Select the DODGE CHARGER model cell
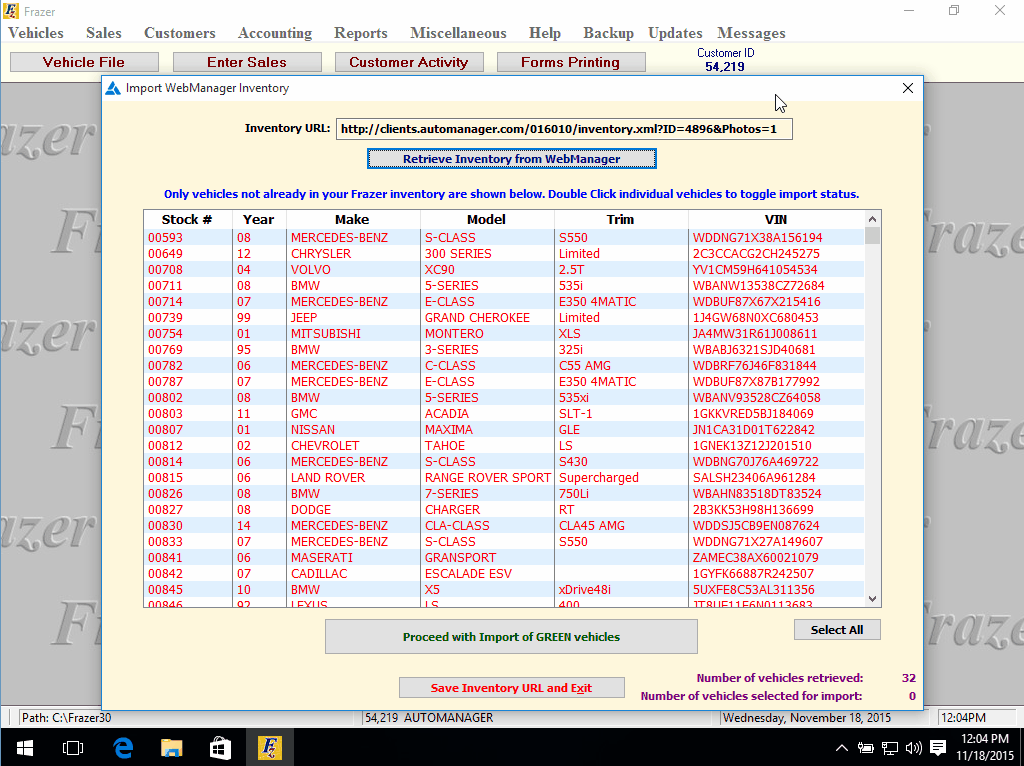This screenshot has height=766, width=1024. point(487,510)
